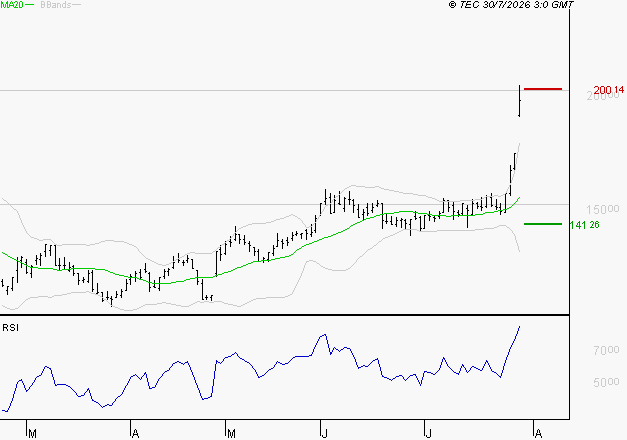
Task: Click the first A month axis label
Action: pos(136,434)
